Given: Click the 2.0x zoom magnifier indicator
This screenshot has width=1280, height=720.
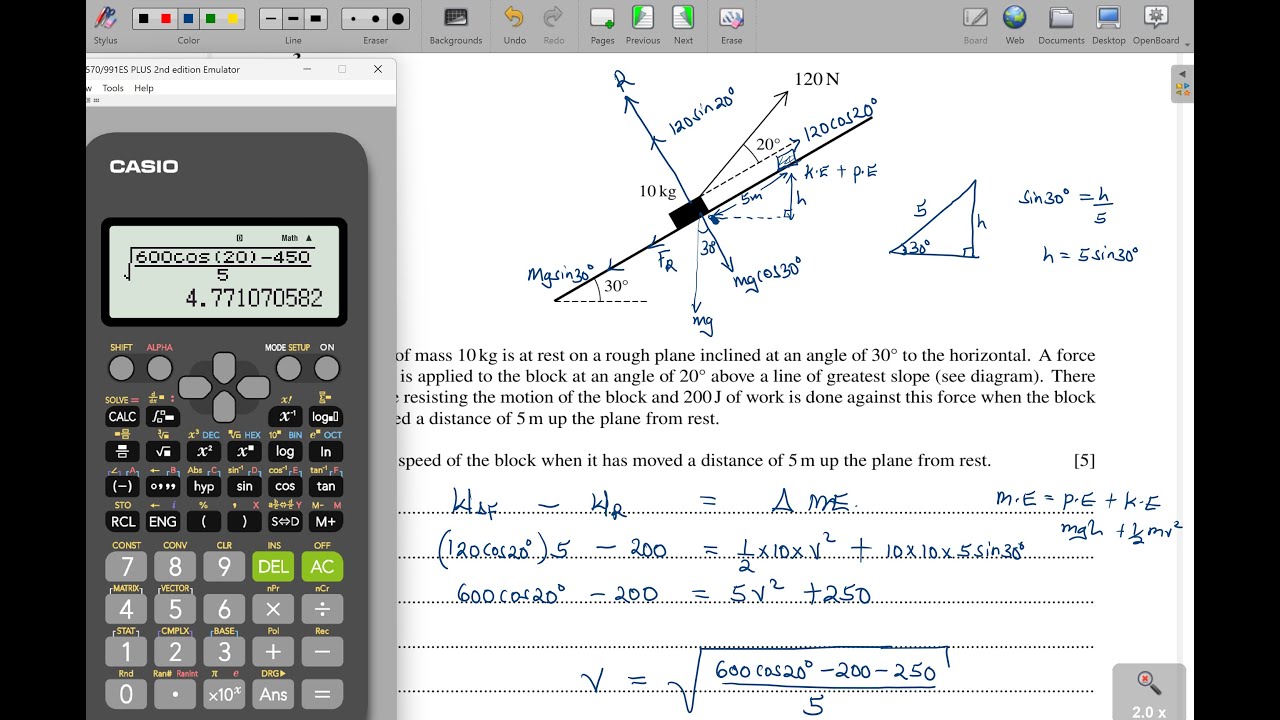Looking at the screenshot, I should click(1149, 692).
